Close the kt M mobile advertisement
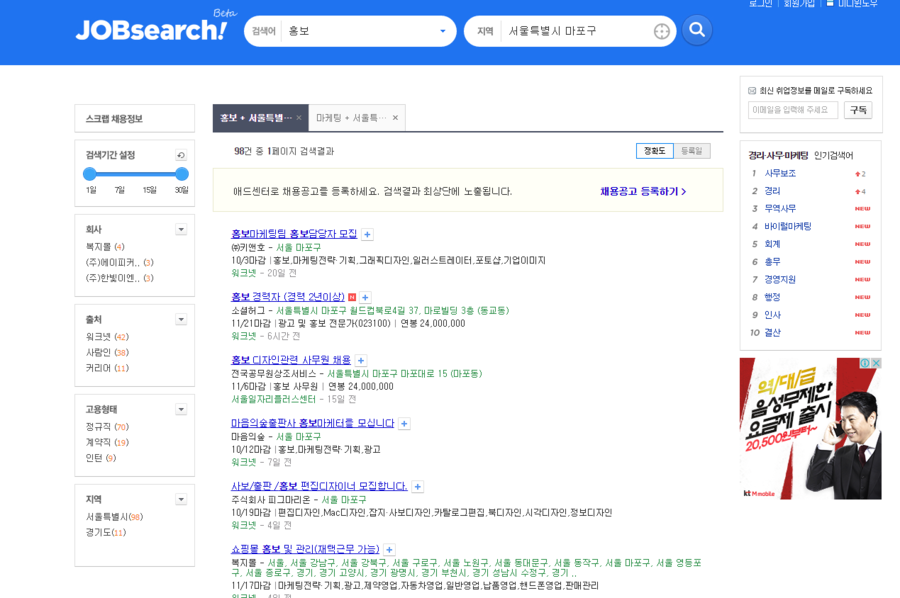900x598 pixels. 876,363
